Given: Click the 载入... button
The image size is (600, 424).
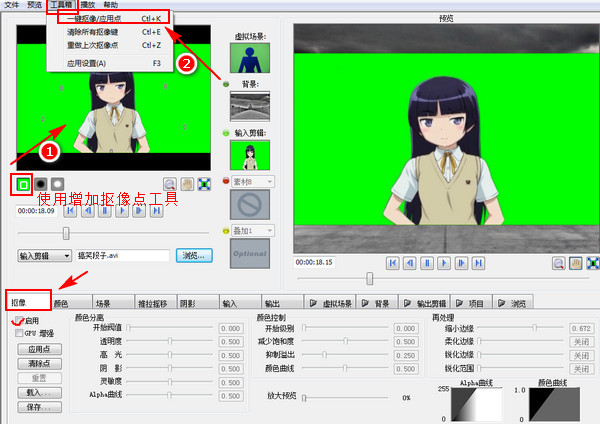Looking at the screenshot, I should click(x=39, y=393).
